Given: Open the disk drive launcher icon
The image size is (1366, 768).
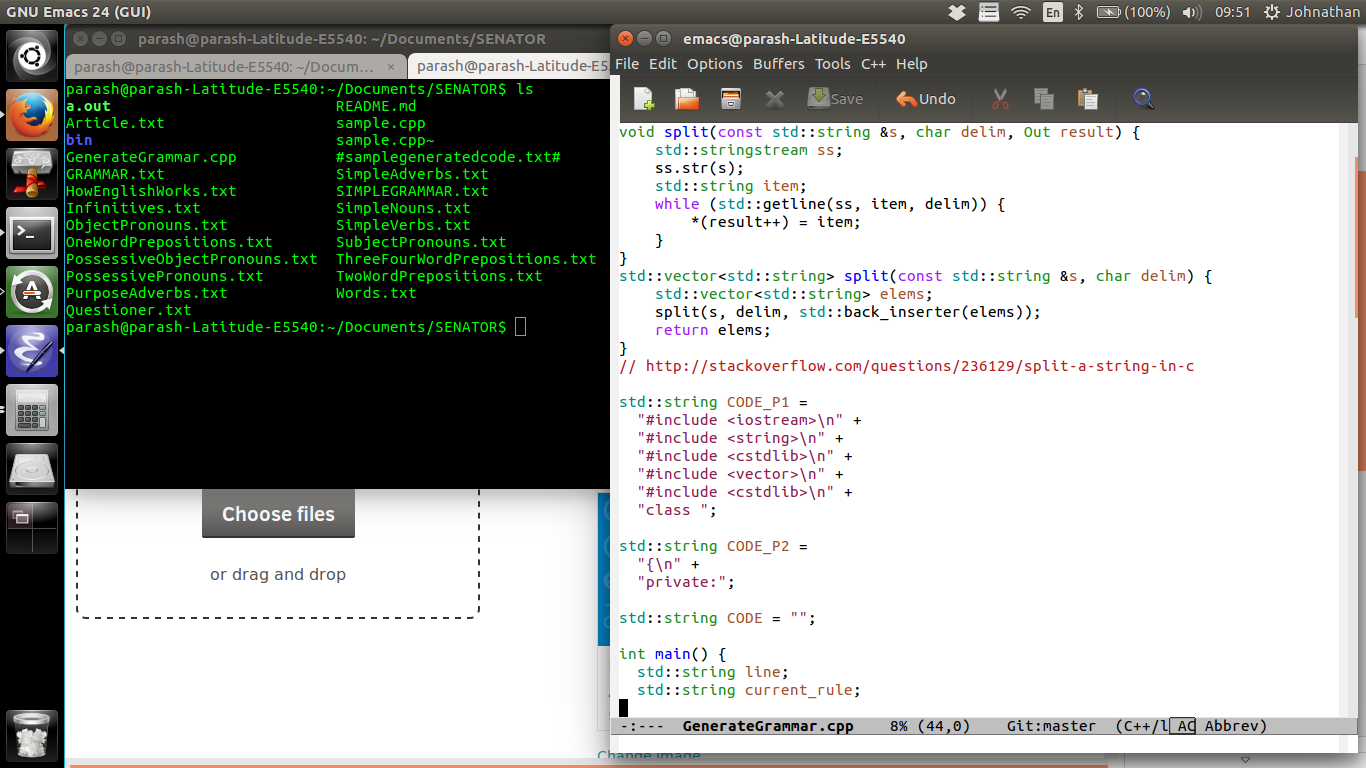Looking at the screenshot, I should point(32,469).
